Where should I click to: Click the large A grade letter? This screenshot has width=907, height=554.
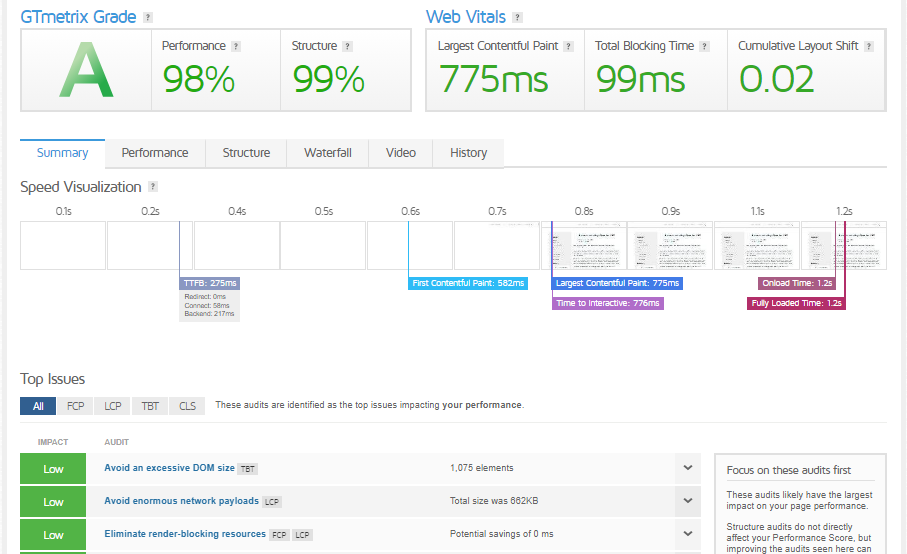(x=86, y=70)
